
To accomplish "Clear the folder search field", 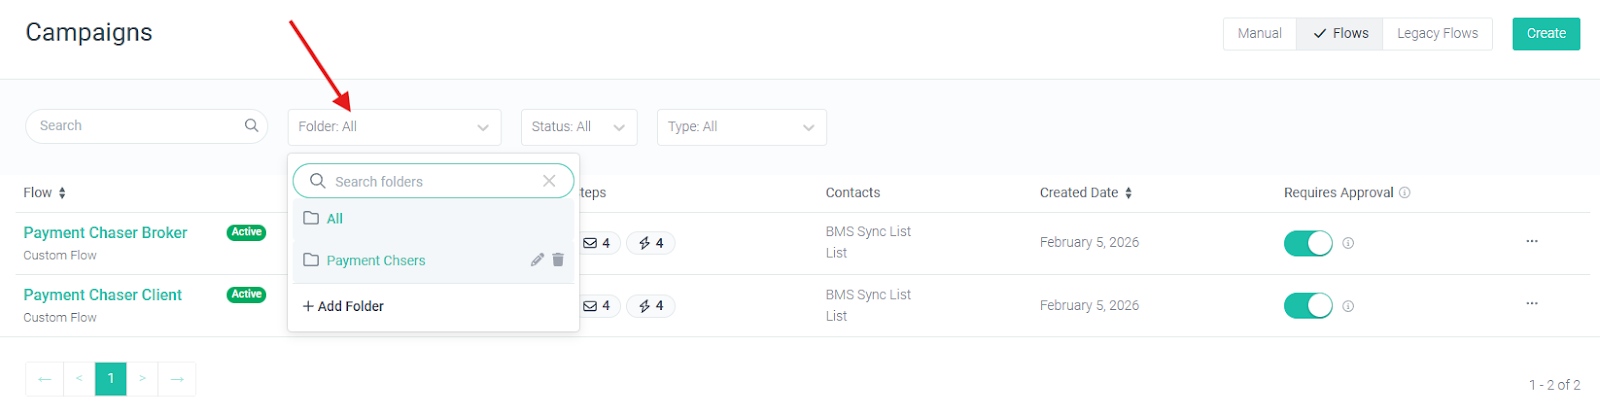I will (549, 181).
